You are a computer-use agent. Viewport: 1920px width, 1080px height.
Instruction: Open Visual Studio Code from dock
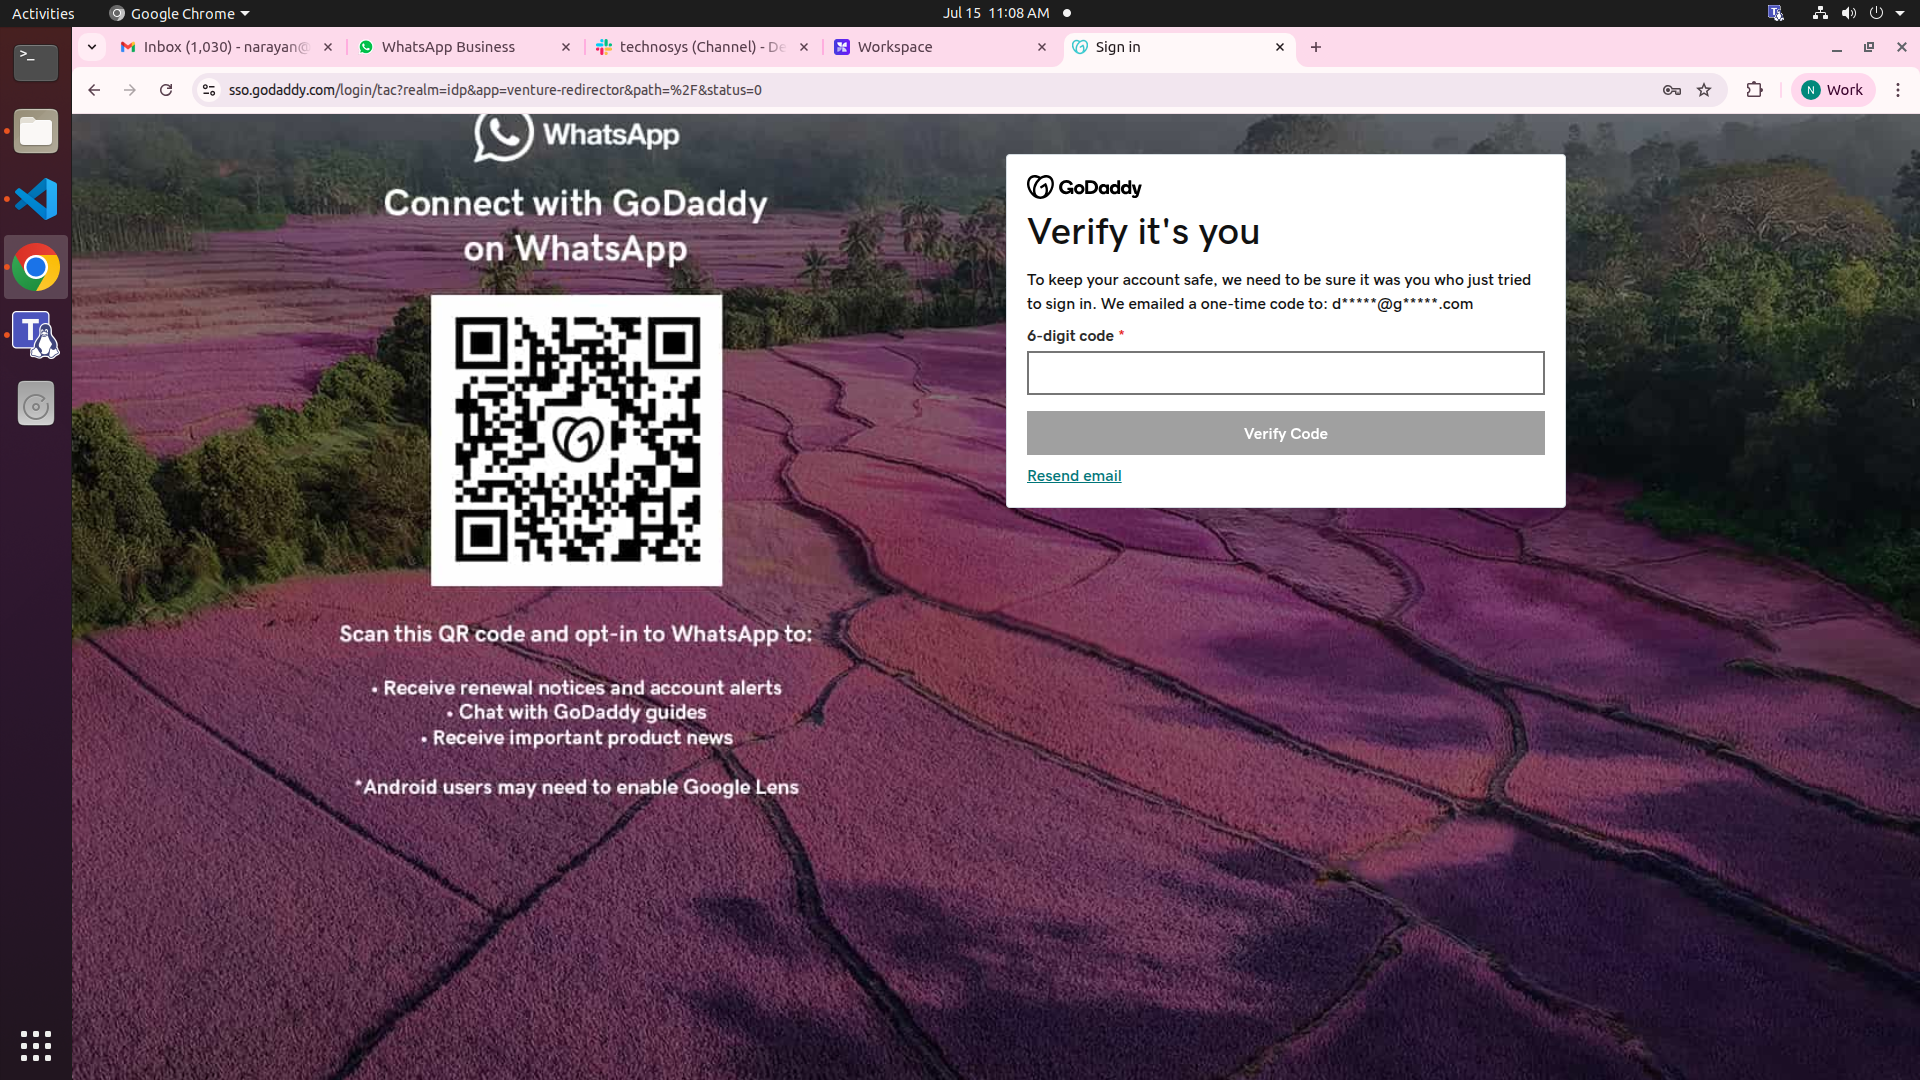36,199
